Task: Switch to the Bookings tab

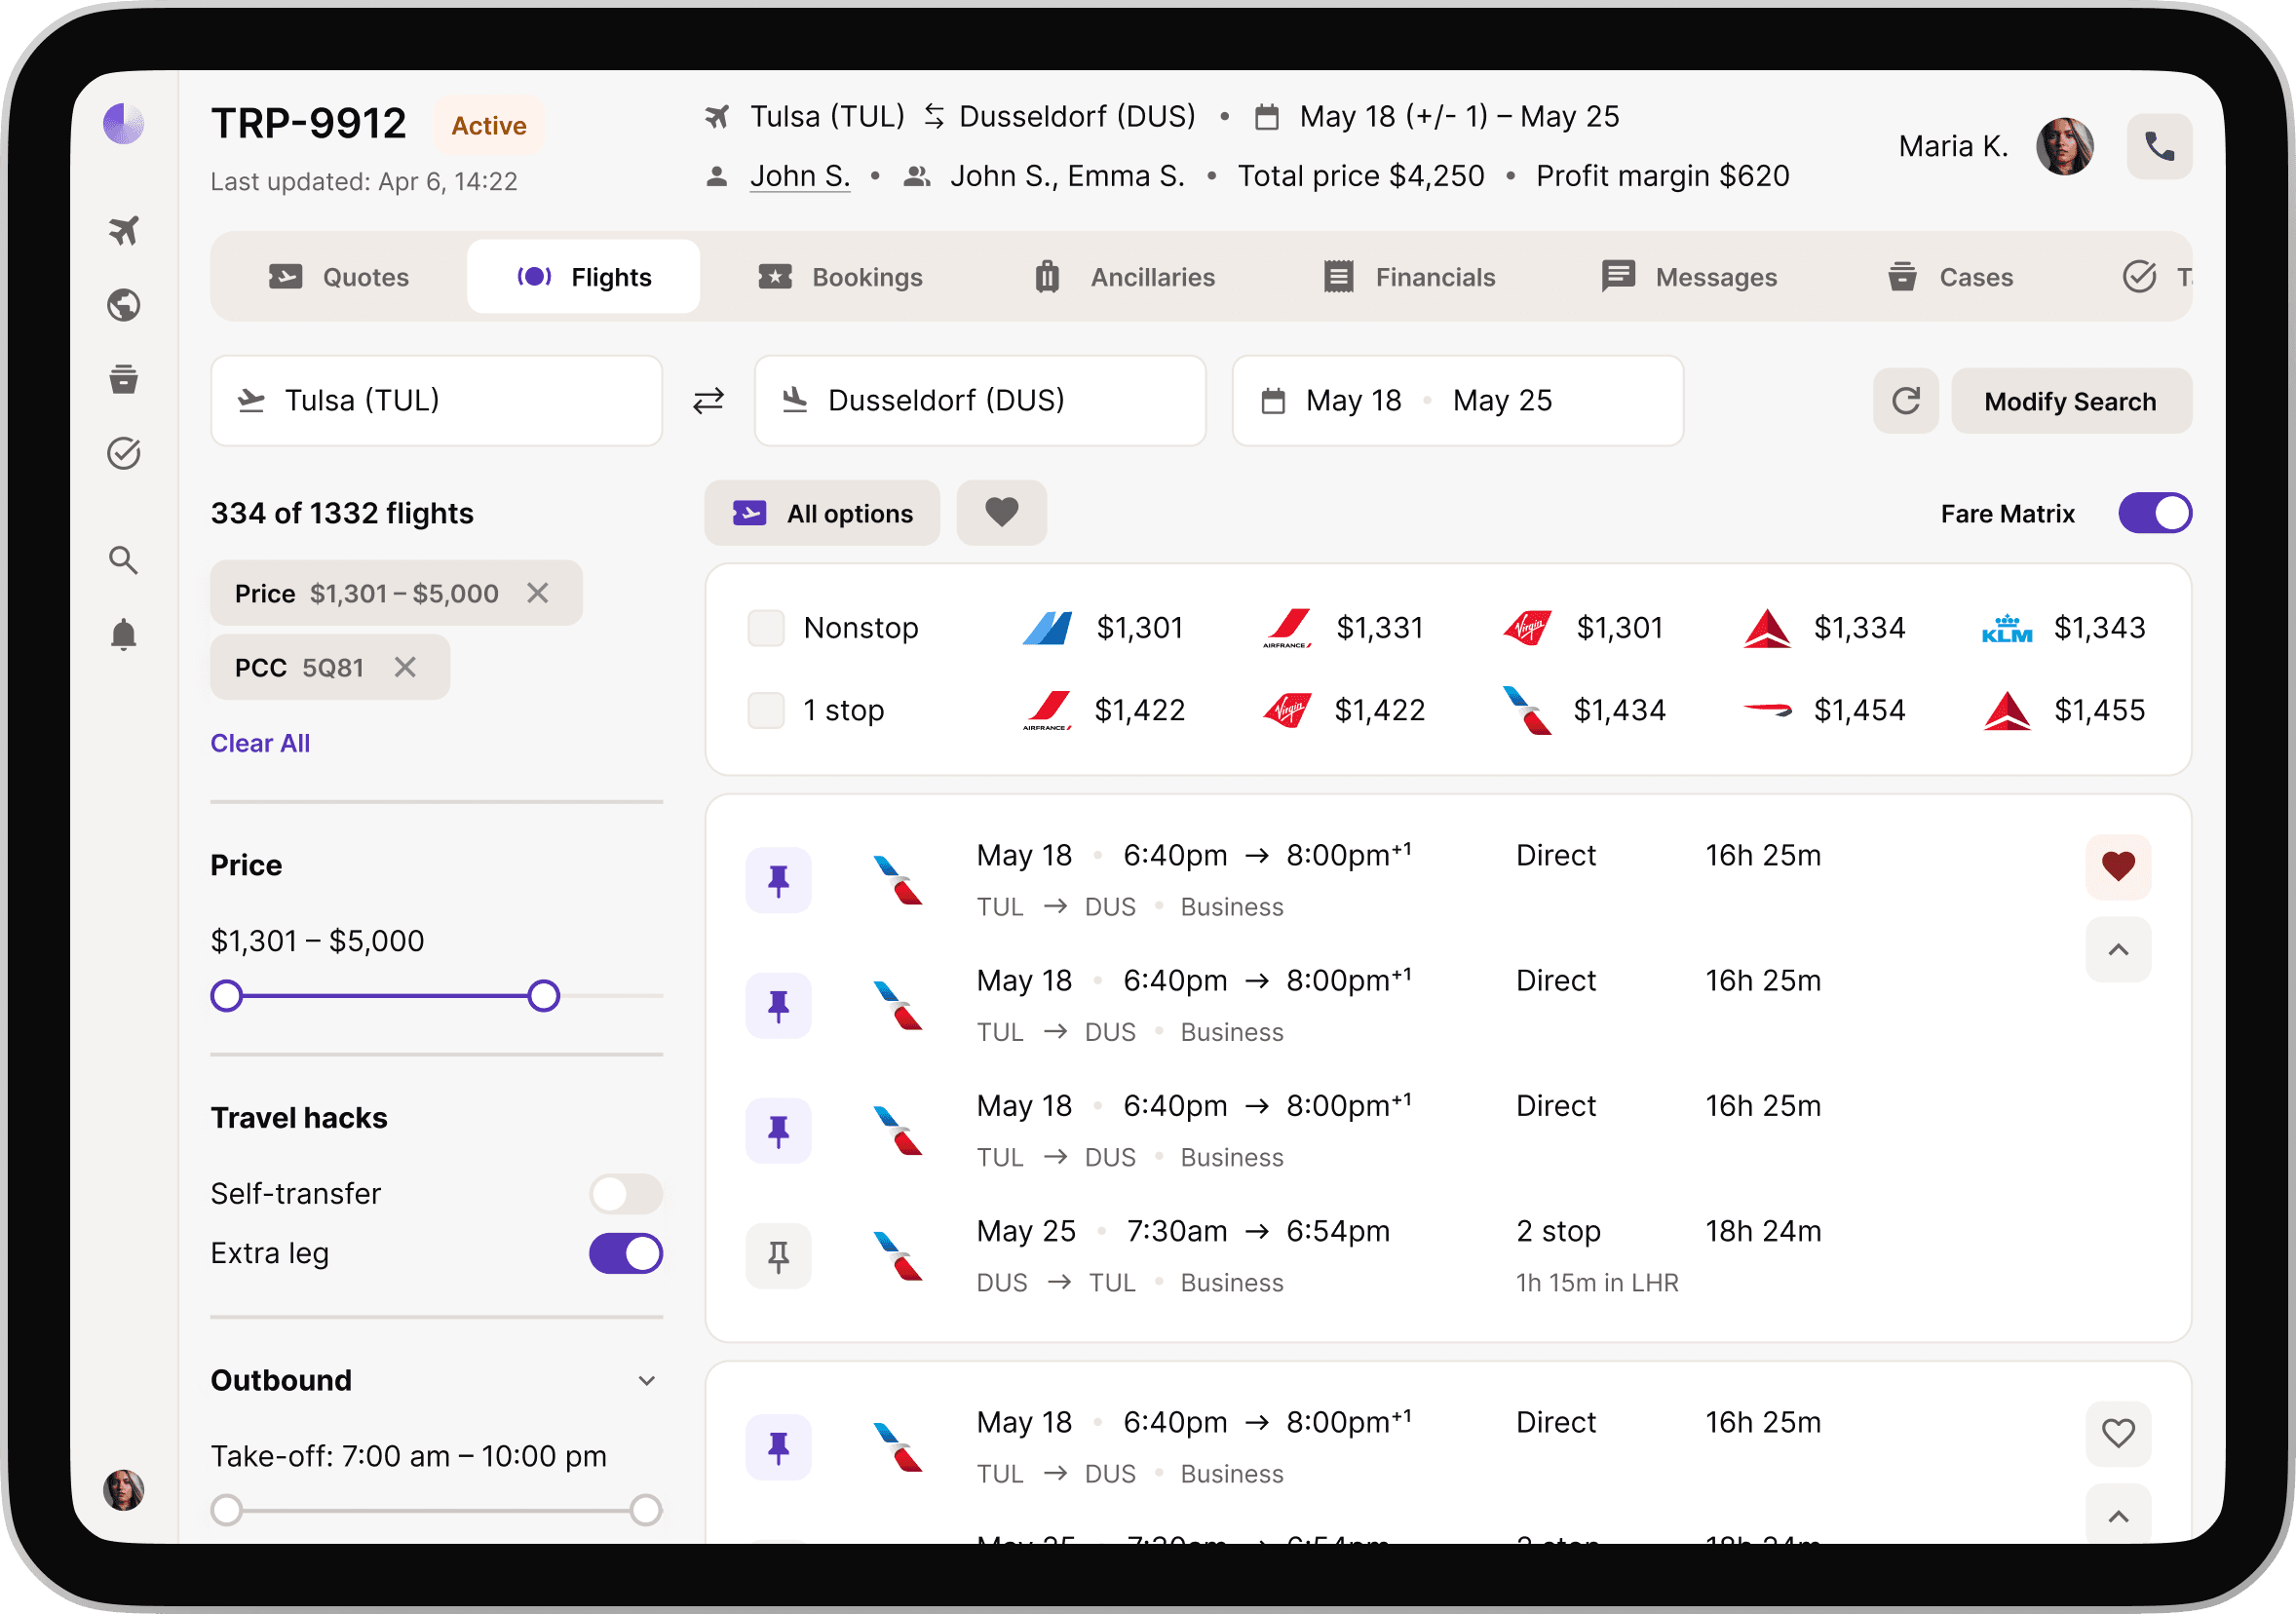Action: click(840, 277)
